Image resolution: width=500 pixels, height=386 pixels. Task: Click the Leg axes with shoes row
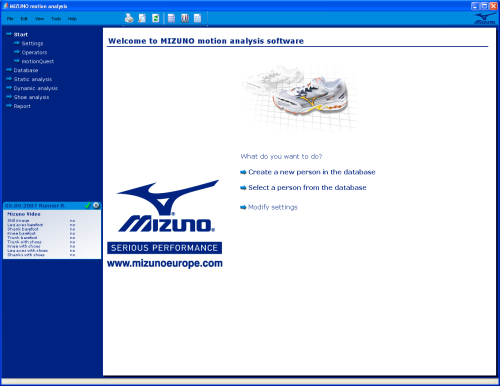click(x=41, y=250)
